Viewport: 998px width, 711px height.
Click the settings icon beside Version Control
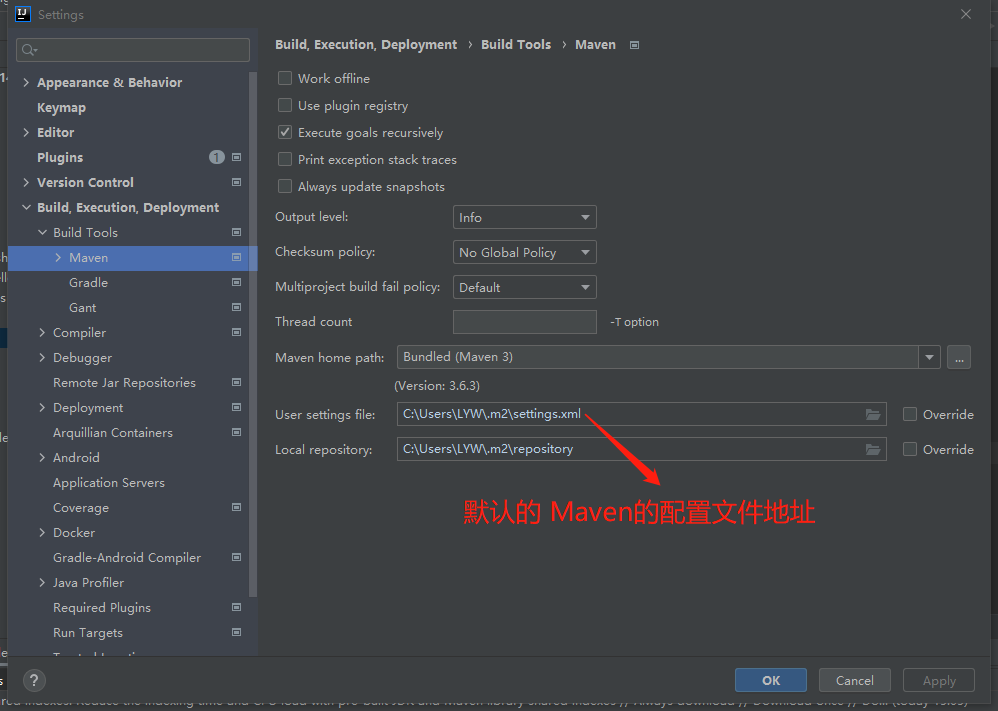tap(236, 182)
